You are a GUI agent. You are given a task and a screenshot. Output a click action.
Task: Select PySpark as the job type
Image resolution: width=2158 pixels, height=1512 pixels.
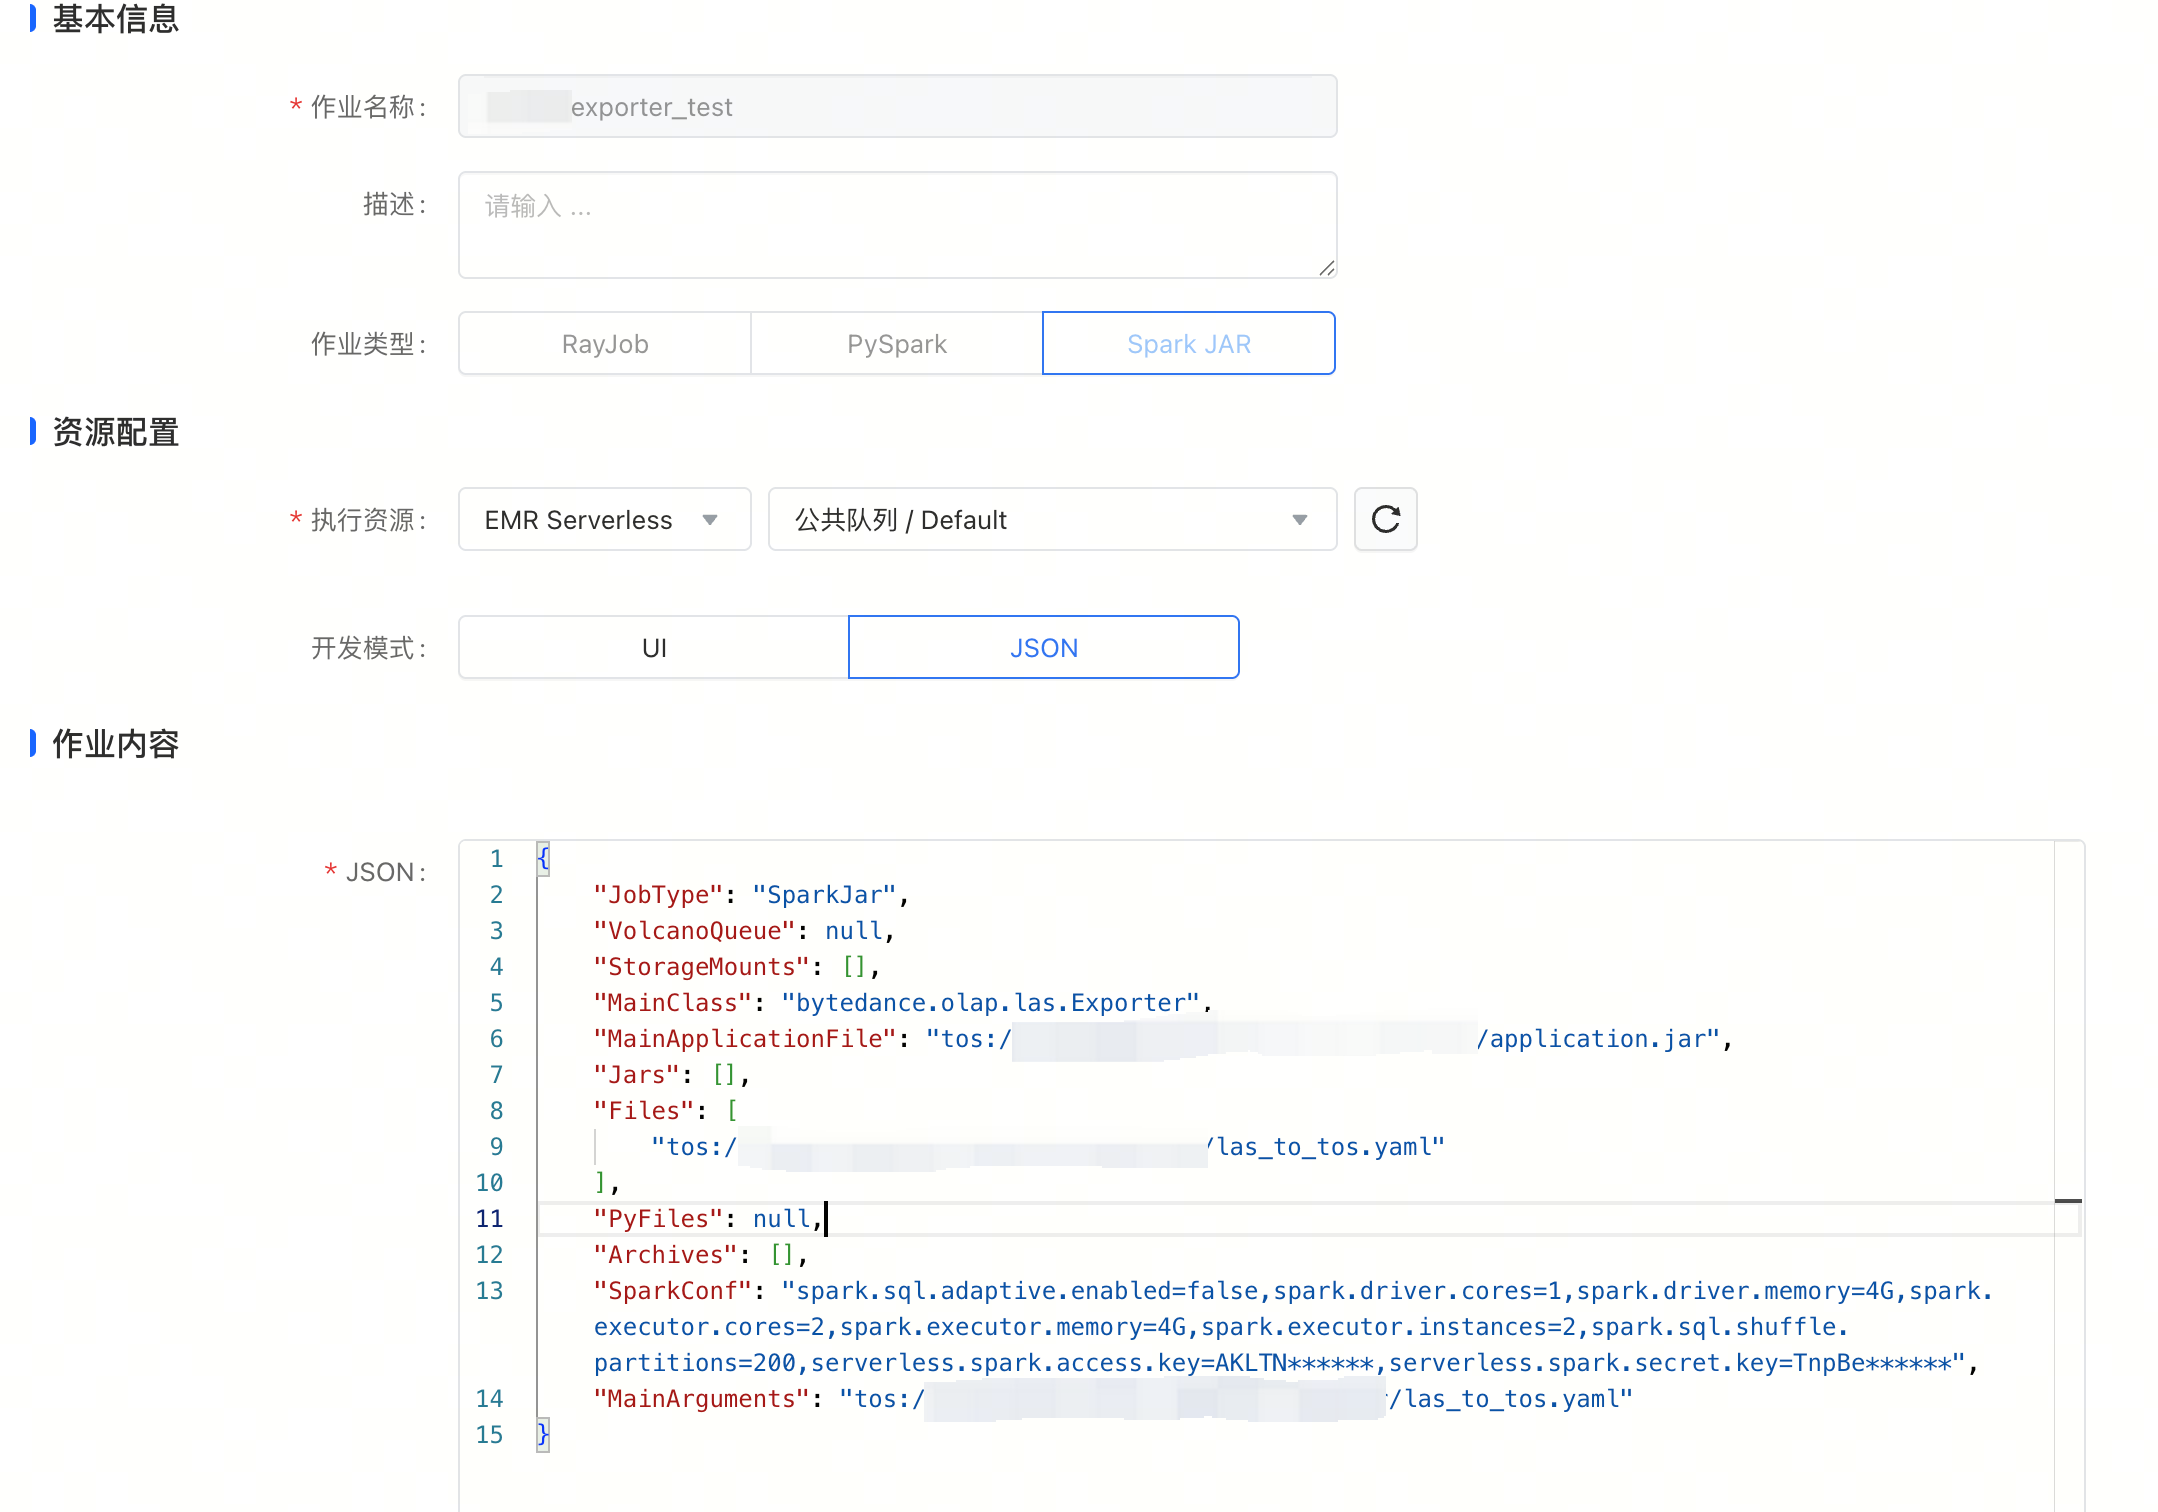(x=896, y=344)
